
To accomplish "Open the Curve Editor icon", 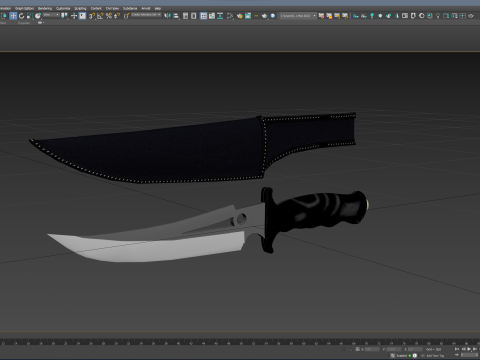I will tap(212, 16).
